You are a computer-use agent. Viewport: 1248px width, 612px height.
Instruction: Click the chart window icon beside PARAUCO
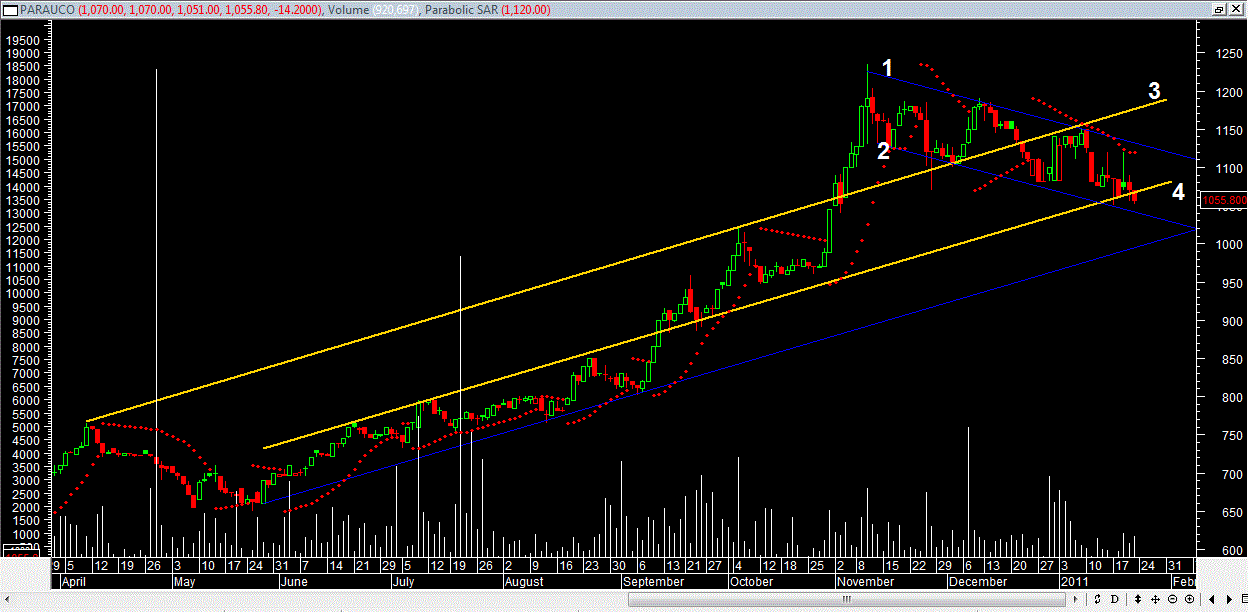click(x=8, y=9)
